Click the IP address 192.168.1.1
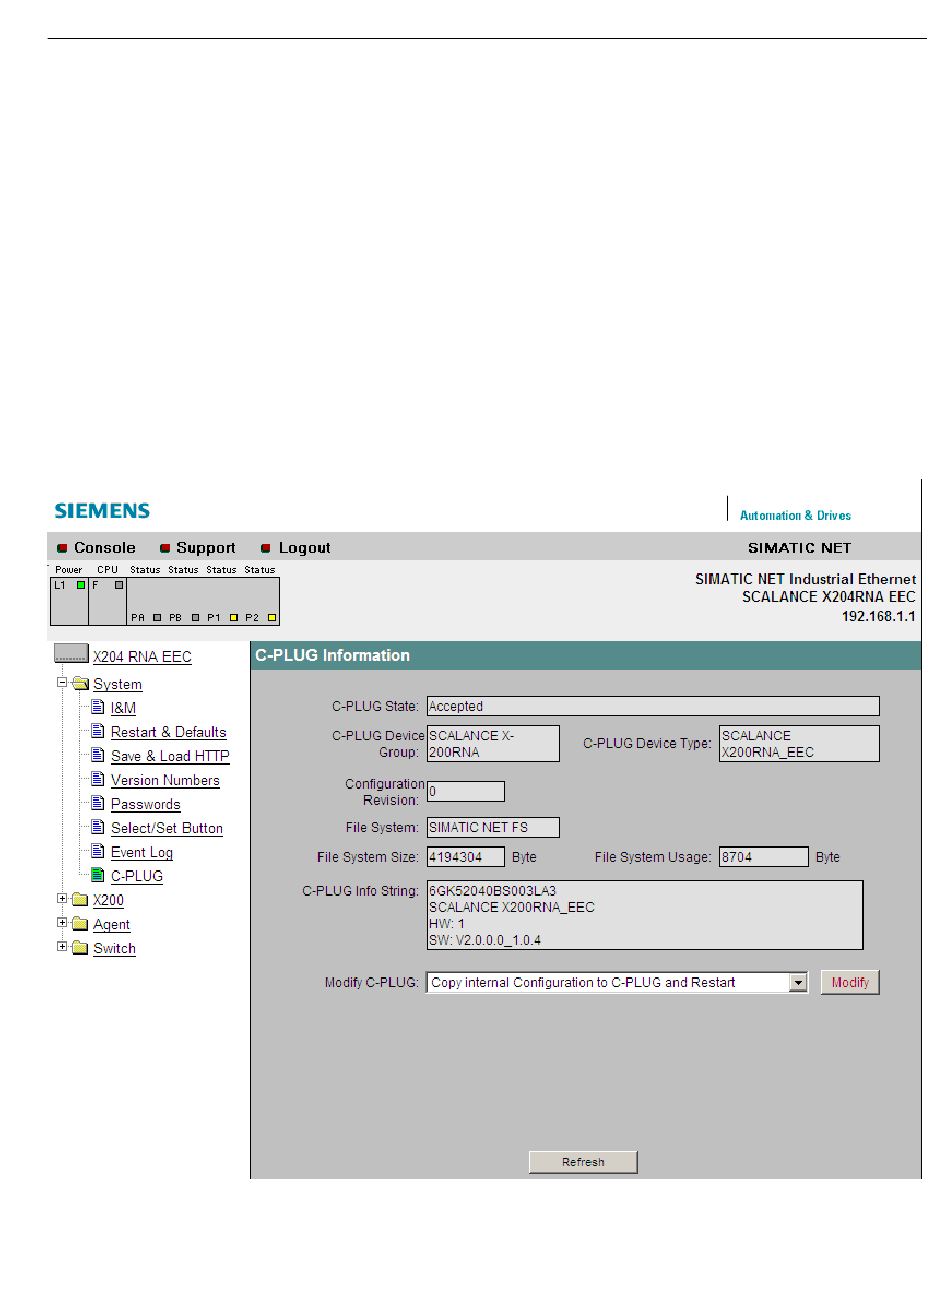950x1301 pixels. coord(878,616)
